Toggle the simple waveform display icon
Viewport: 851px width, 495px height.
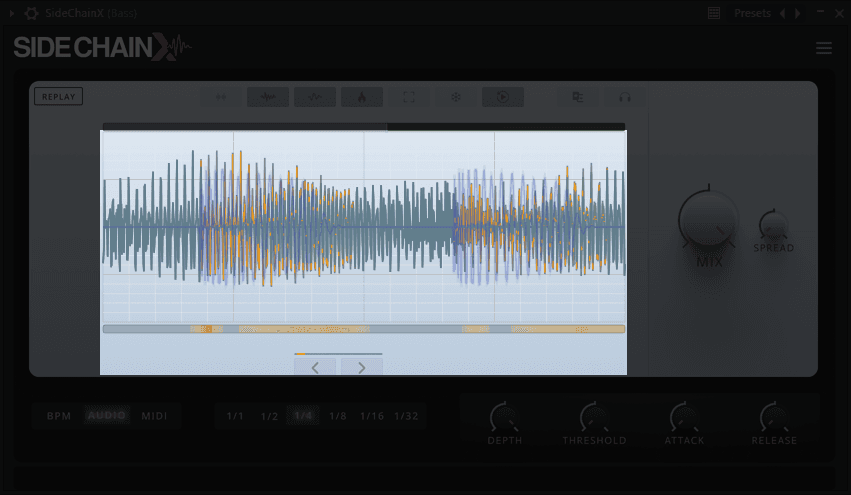315,97
